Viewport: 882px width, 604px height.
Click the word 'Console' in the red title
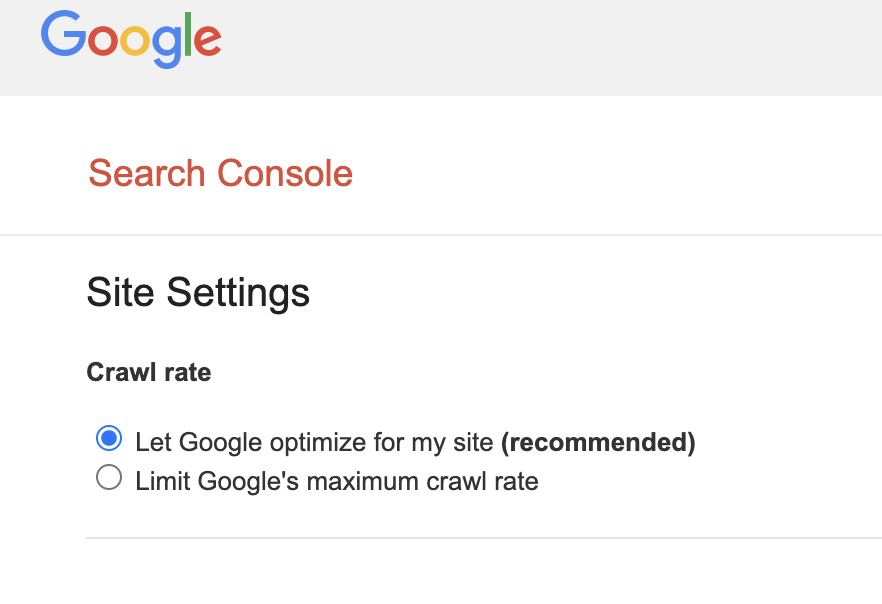click(285, 173)
